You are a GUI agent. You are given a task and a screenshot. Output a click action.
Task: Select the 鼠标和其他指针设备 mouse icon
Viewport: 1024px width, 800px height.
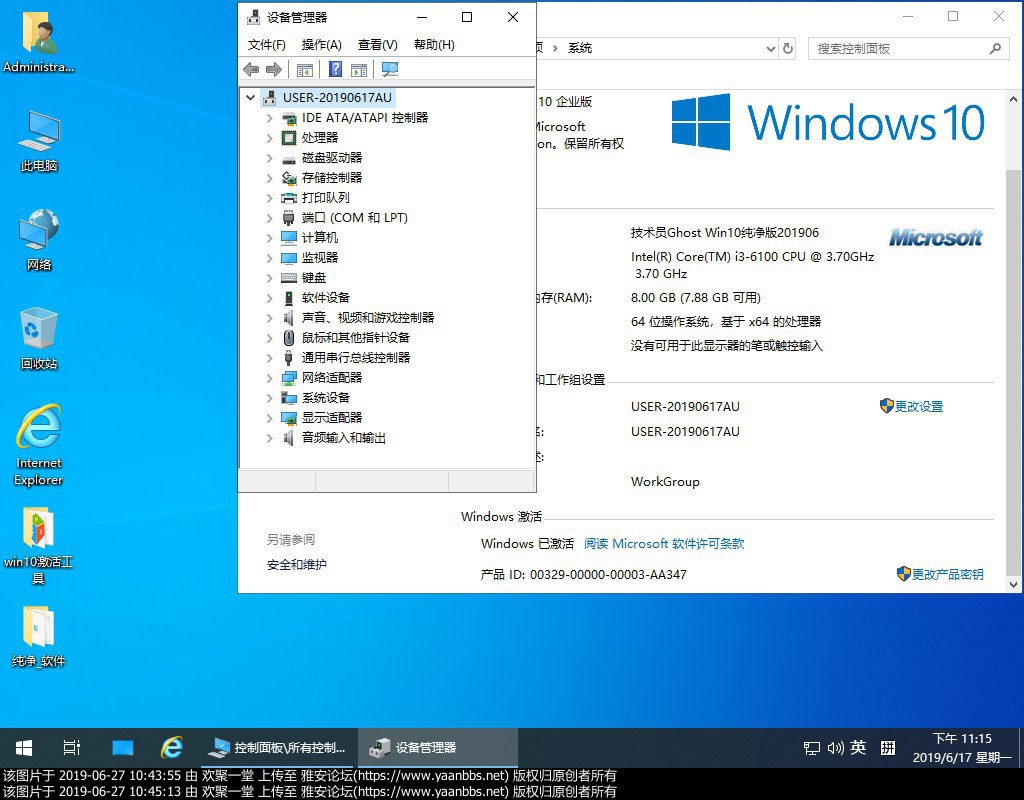click(289, 338)
